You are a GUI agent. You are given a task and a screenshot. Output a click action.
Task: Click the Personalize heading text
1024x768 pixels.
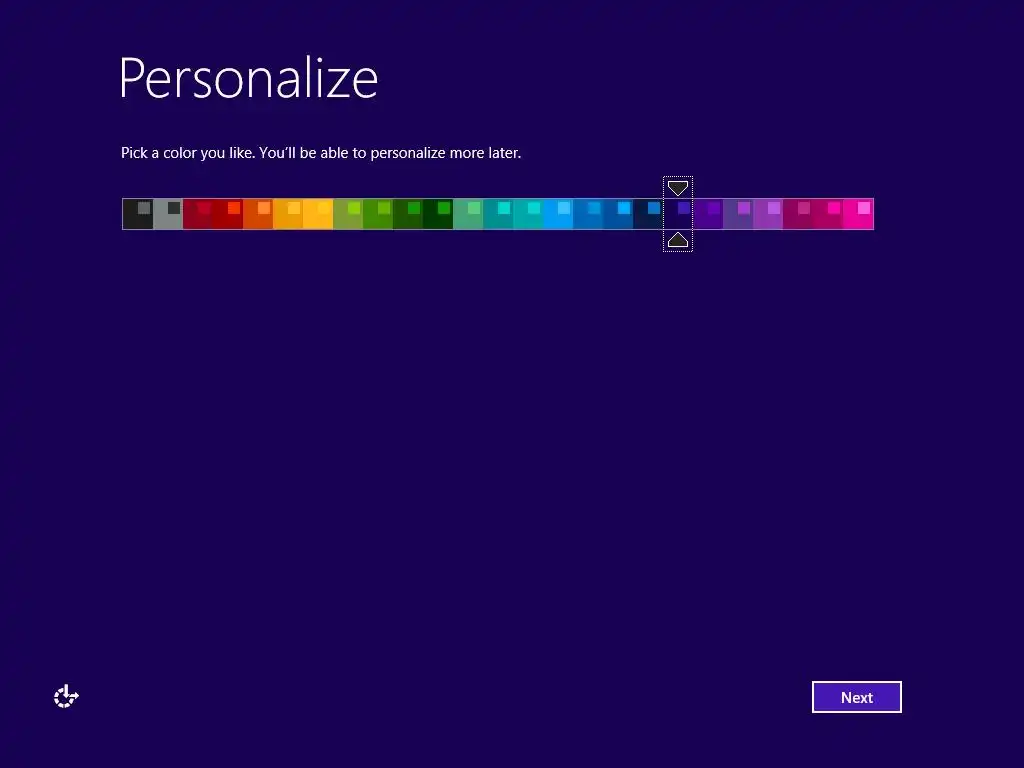click(x=248, y=79)
